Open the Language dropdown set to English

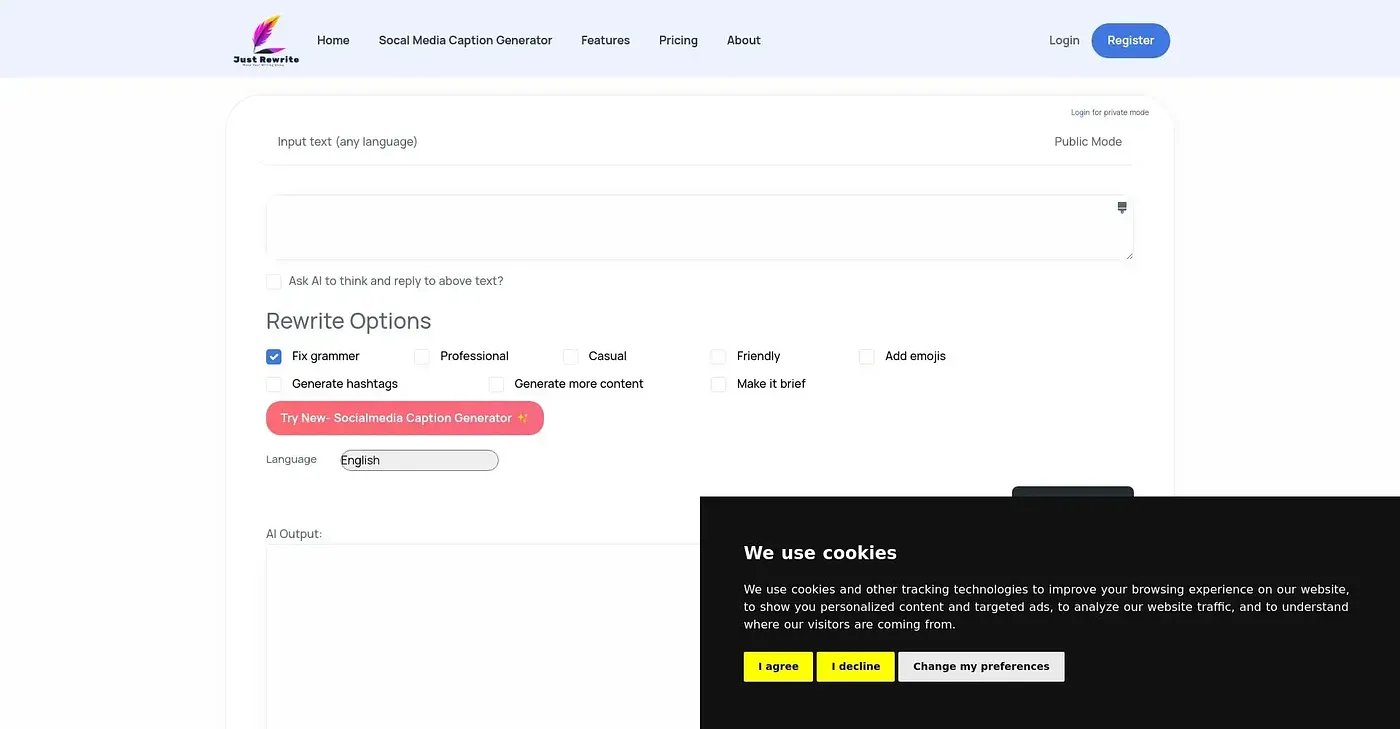click(x=419, y=460)
